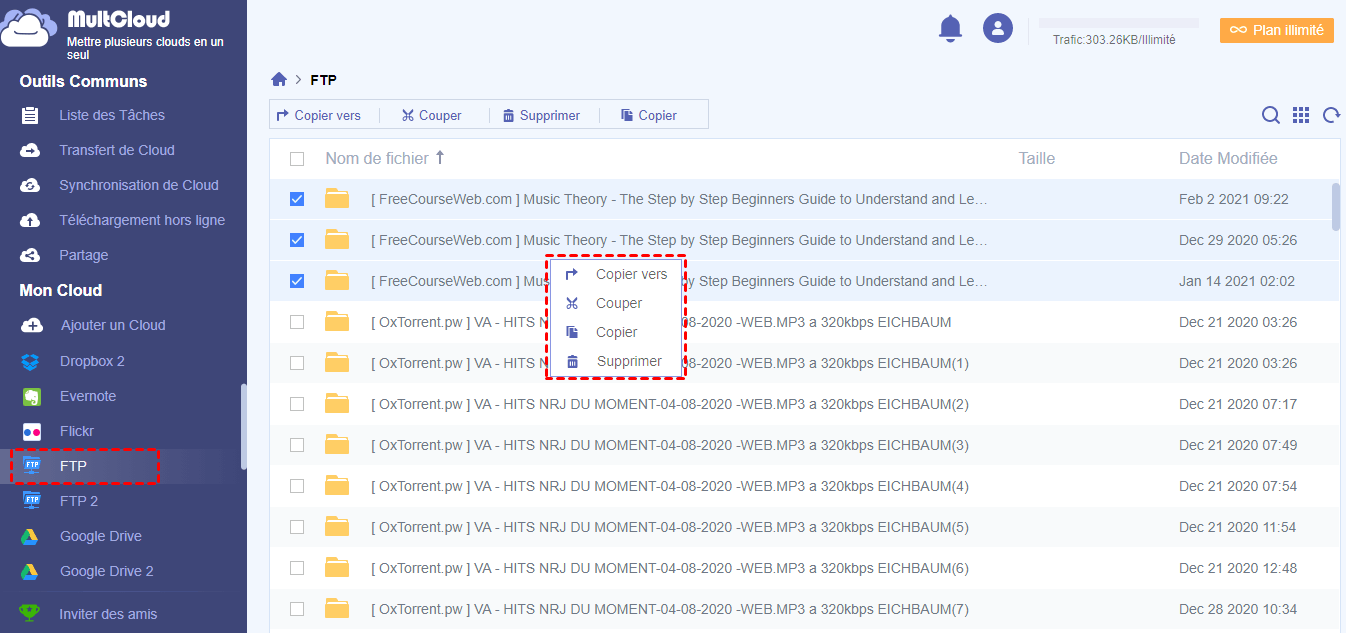Viewport: 1346px width, 633px height.
Task: Open the EICHBAUM(7) folder name
Action: point(670,609)
